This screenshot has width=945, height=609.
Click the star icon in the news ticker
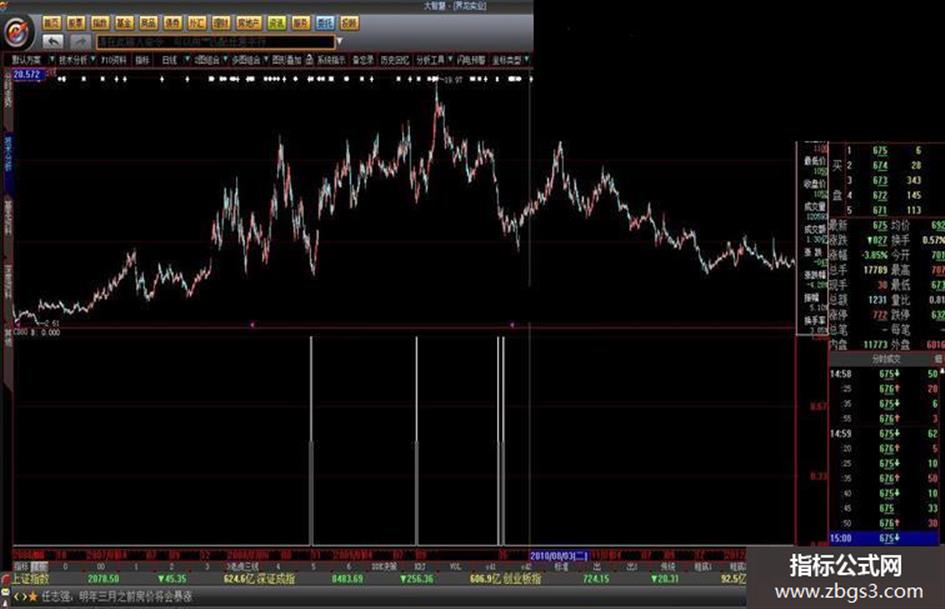[x=33, y=596]
